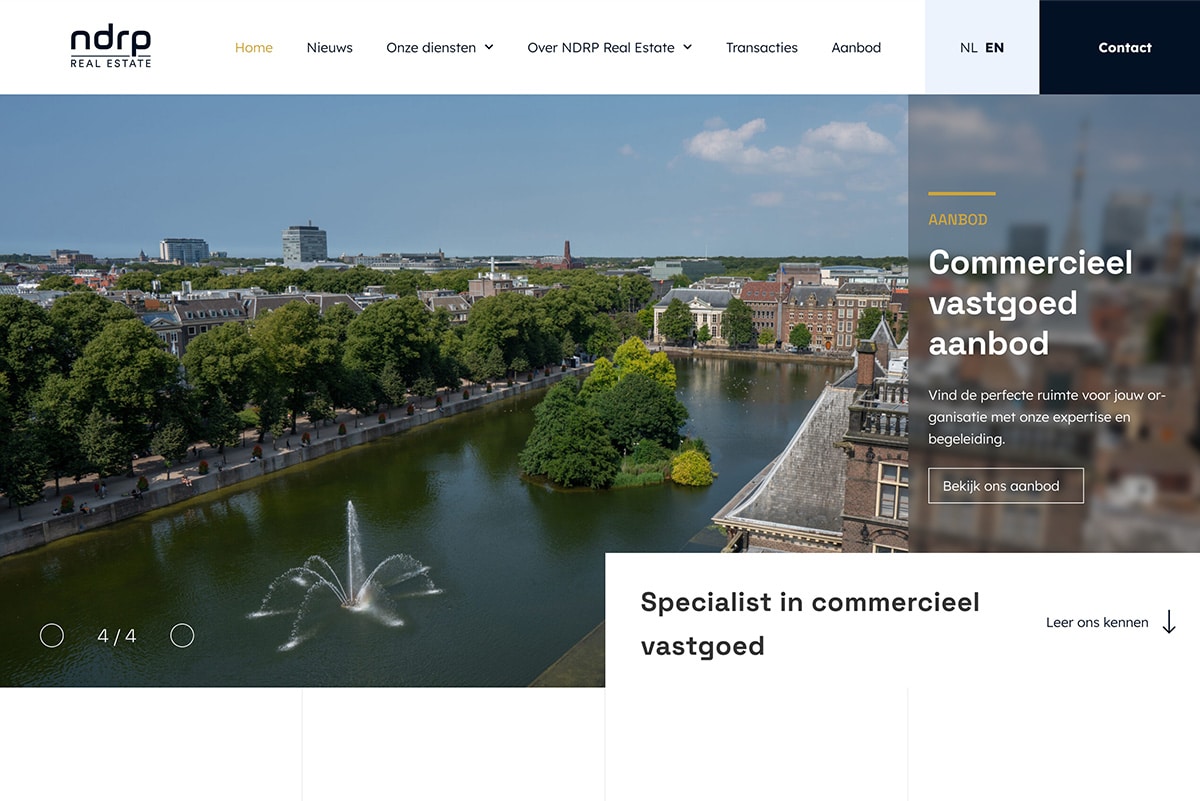
Task: Open the Transacties menu item
Action: tap(762, 47)
